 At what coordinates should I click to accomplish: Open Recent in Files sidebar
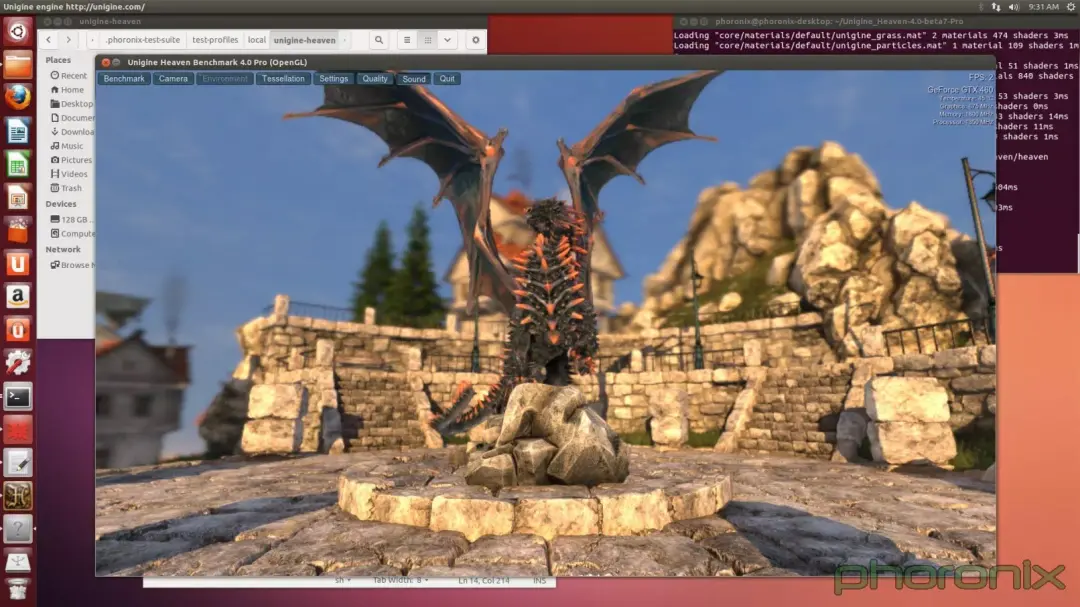click(x=69, y=75)
